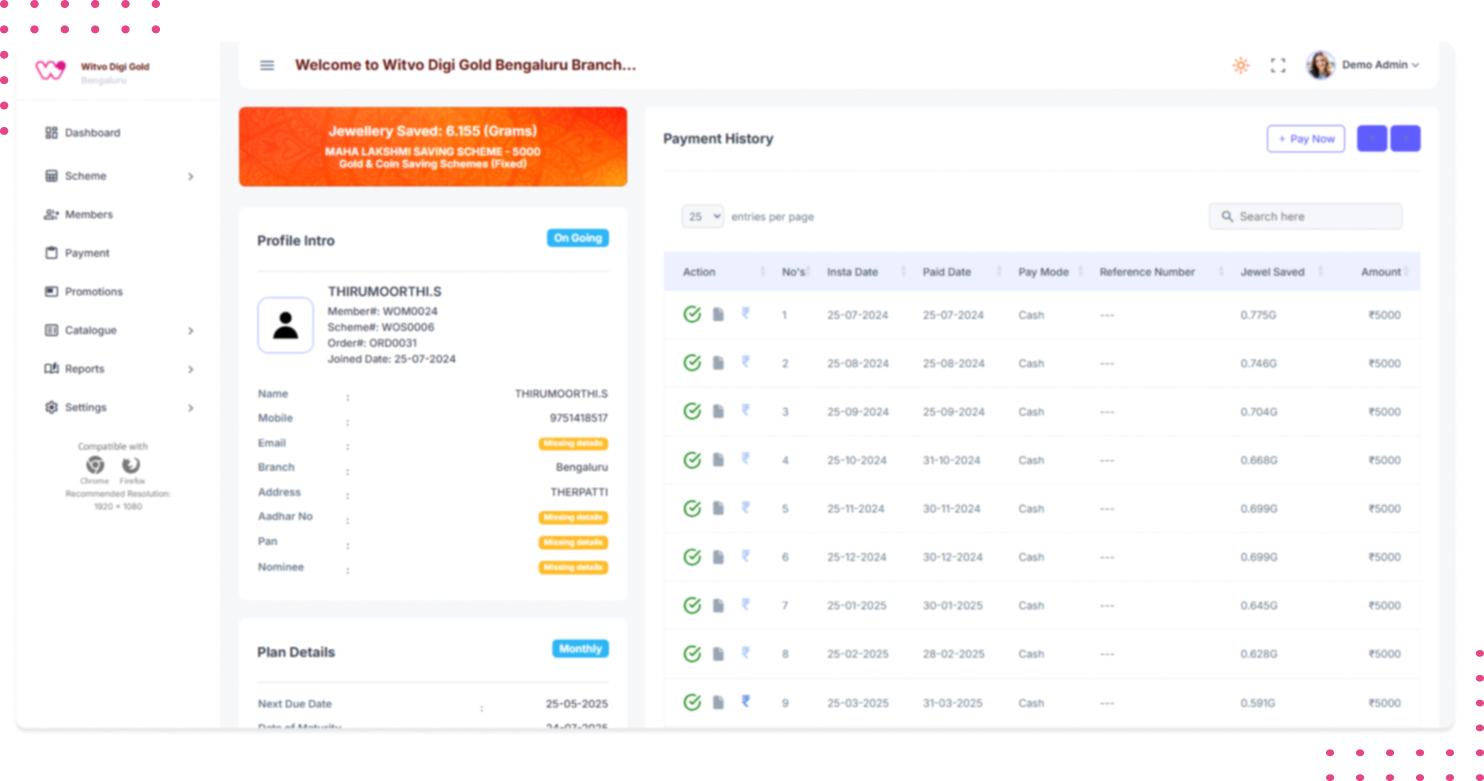Click the Demo Admin profile avatar

1321,65
